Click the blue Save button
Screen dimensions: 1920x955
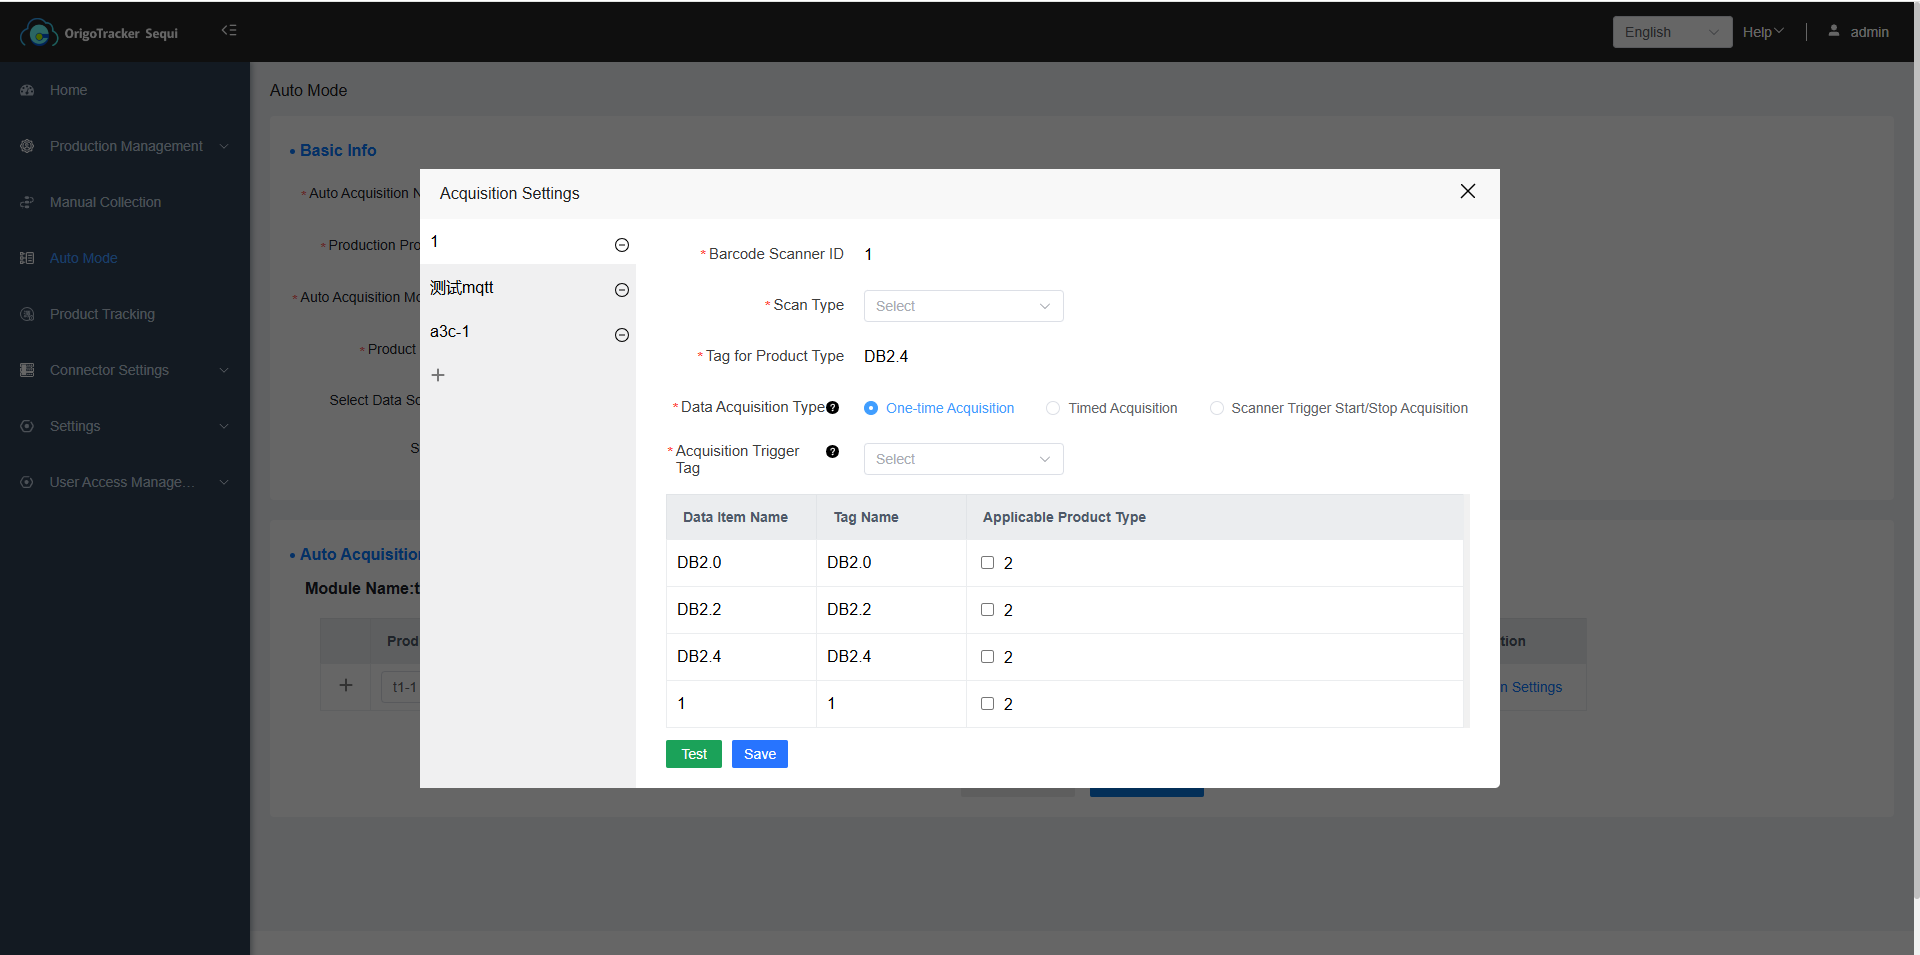[759, 754]
